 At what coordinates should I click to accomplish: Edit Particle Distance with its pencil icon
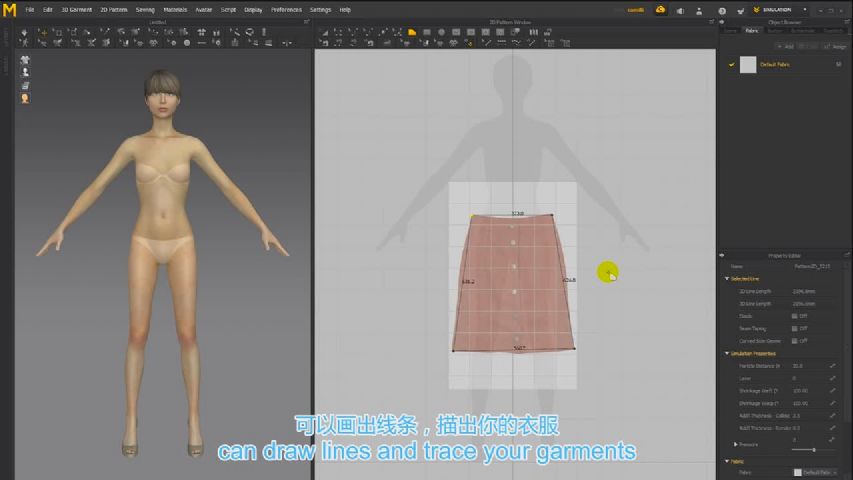832,366
